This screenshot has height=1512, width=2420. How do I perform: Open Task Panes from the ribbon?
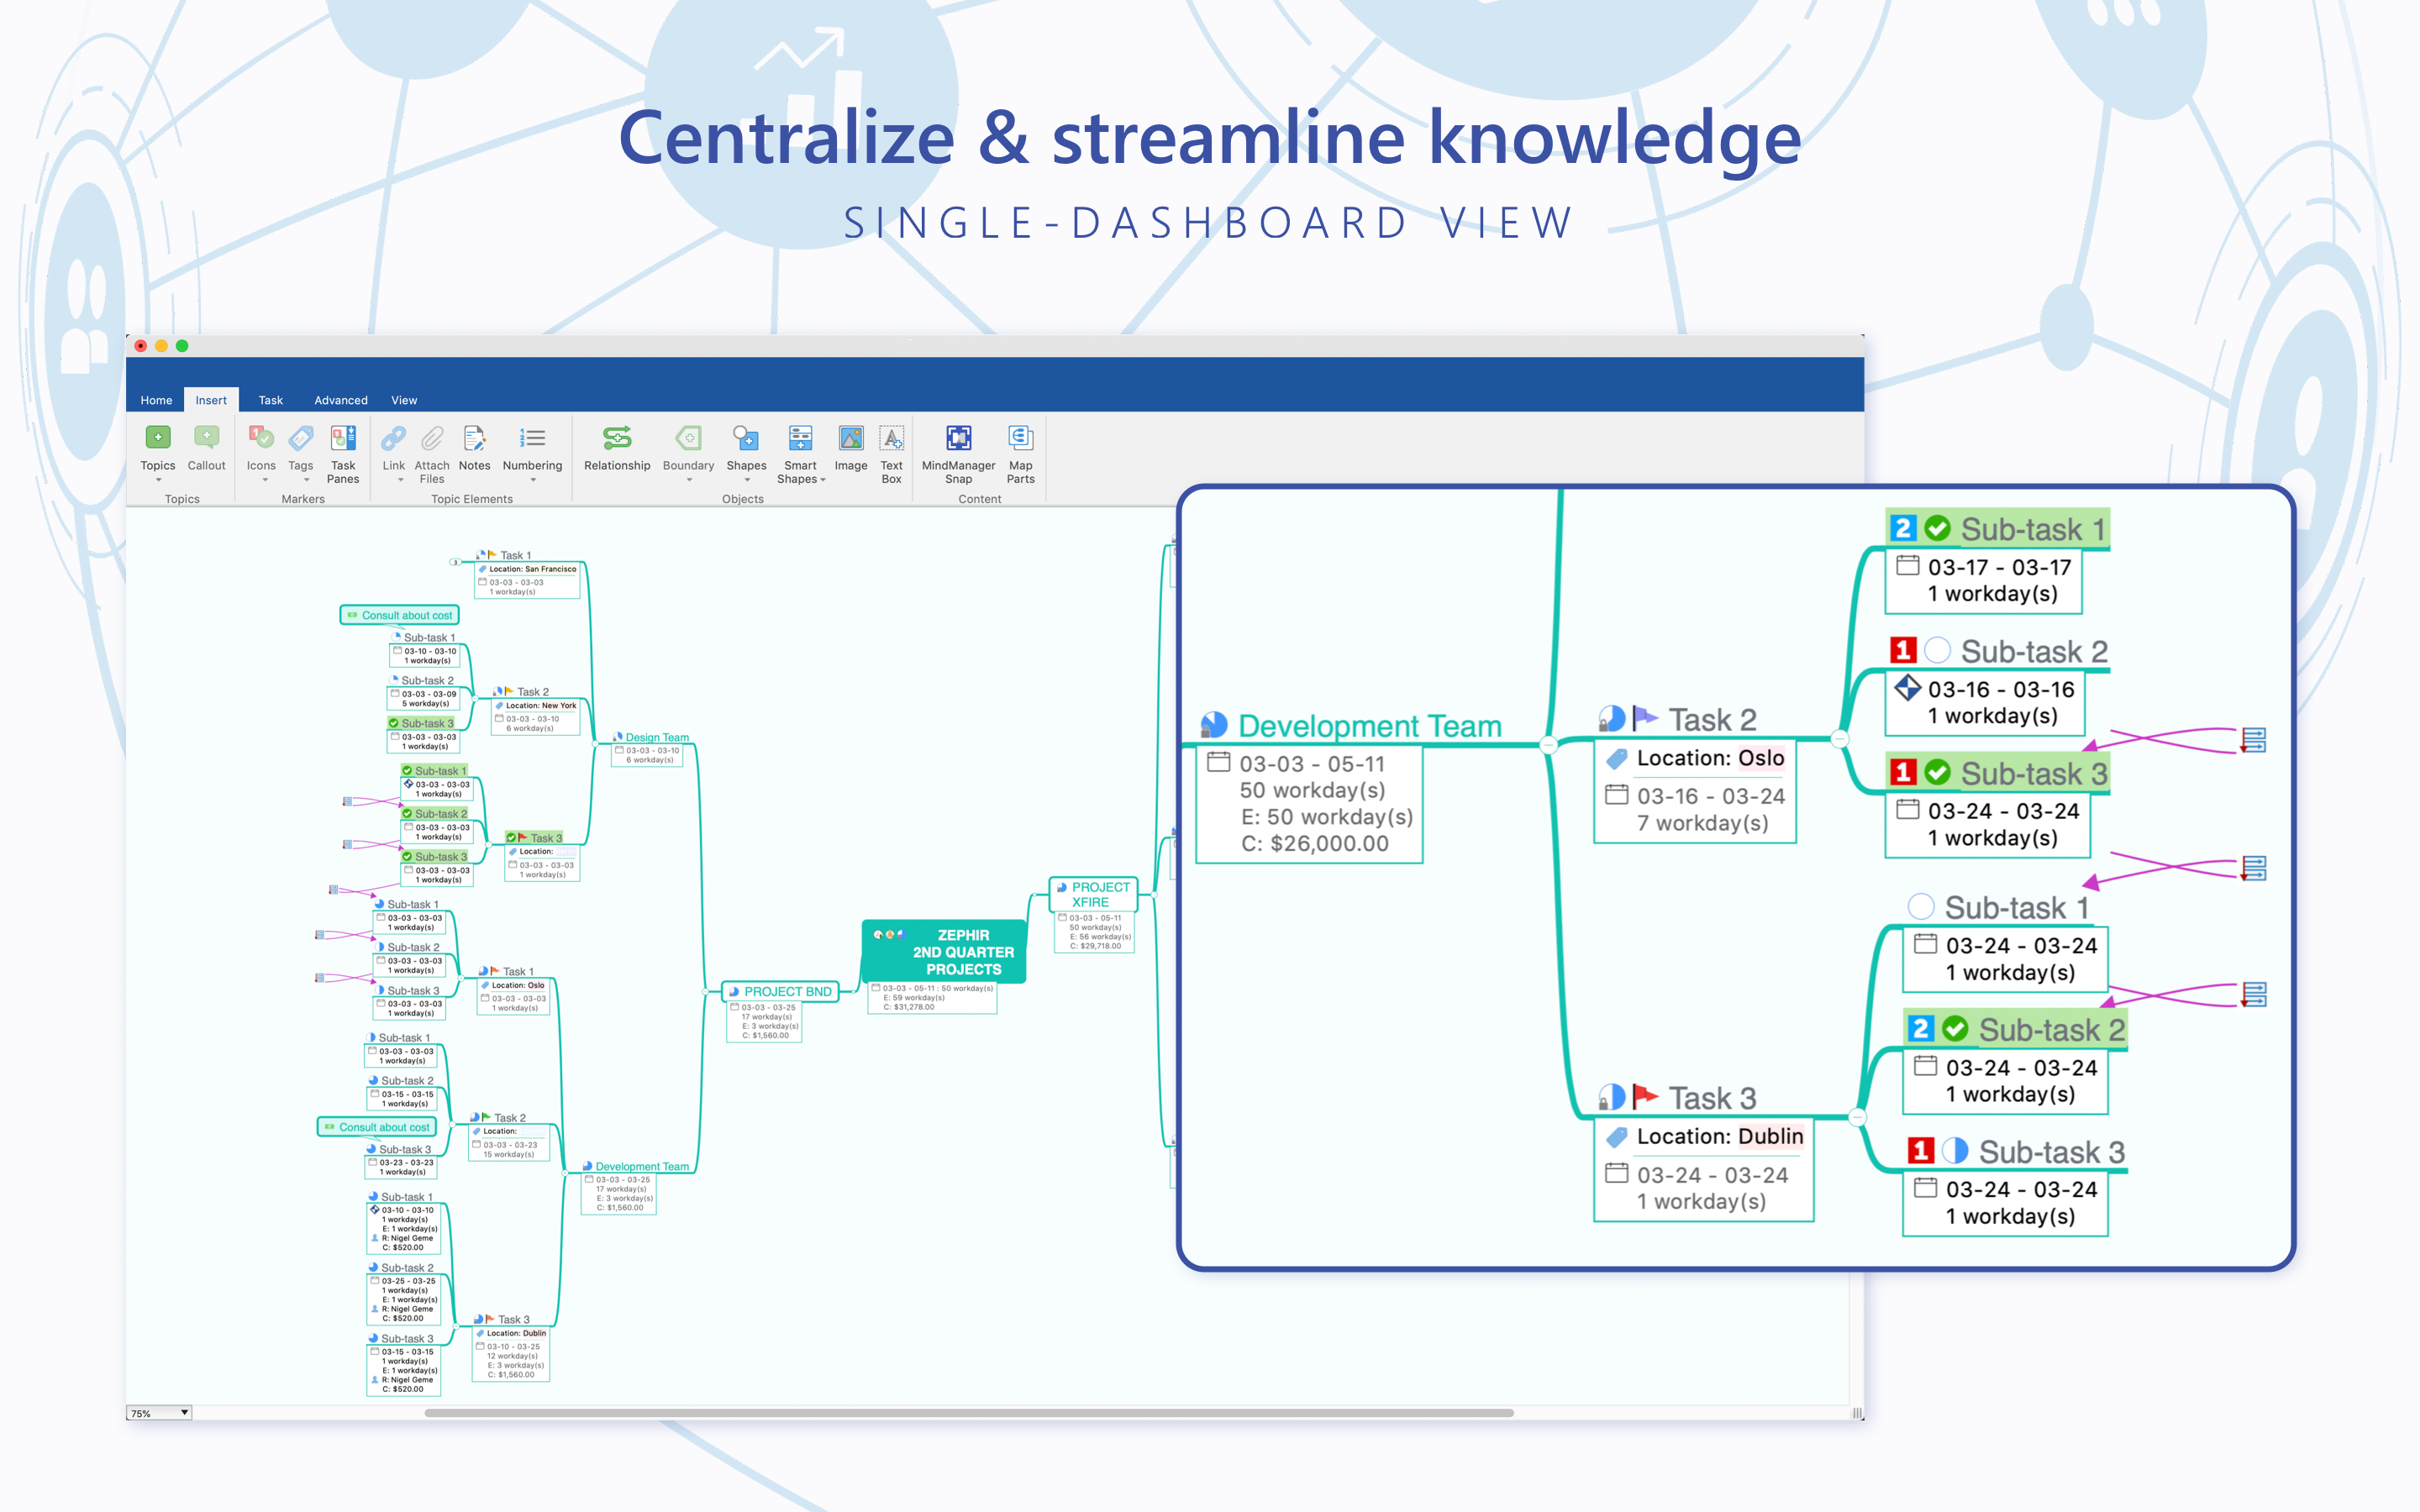click(343, 438)
